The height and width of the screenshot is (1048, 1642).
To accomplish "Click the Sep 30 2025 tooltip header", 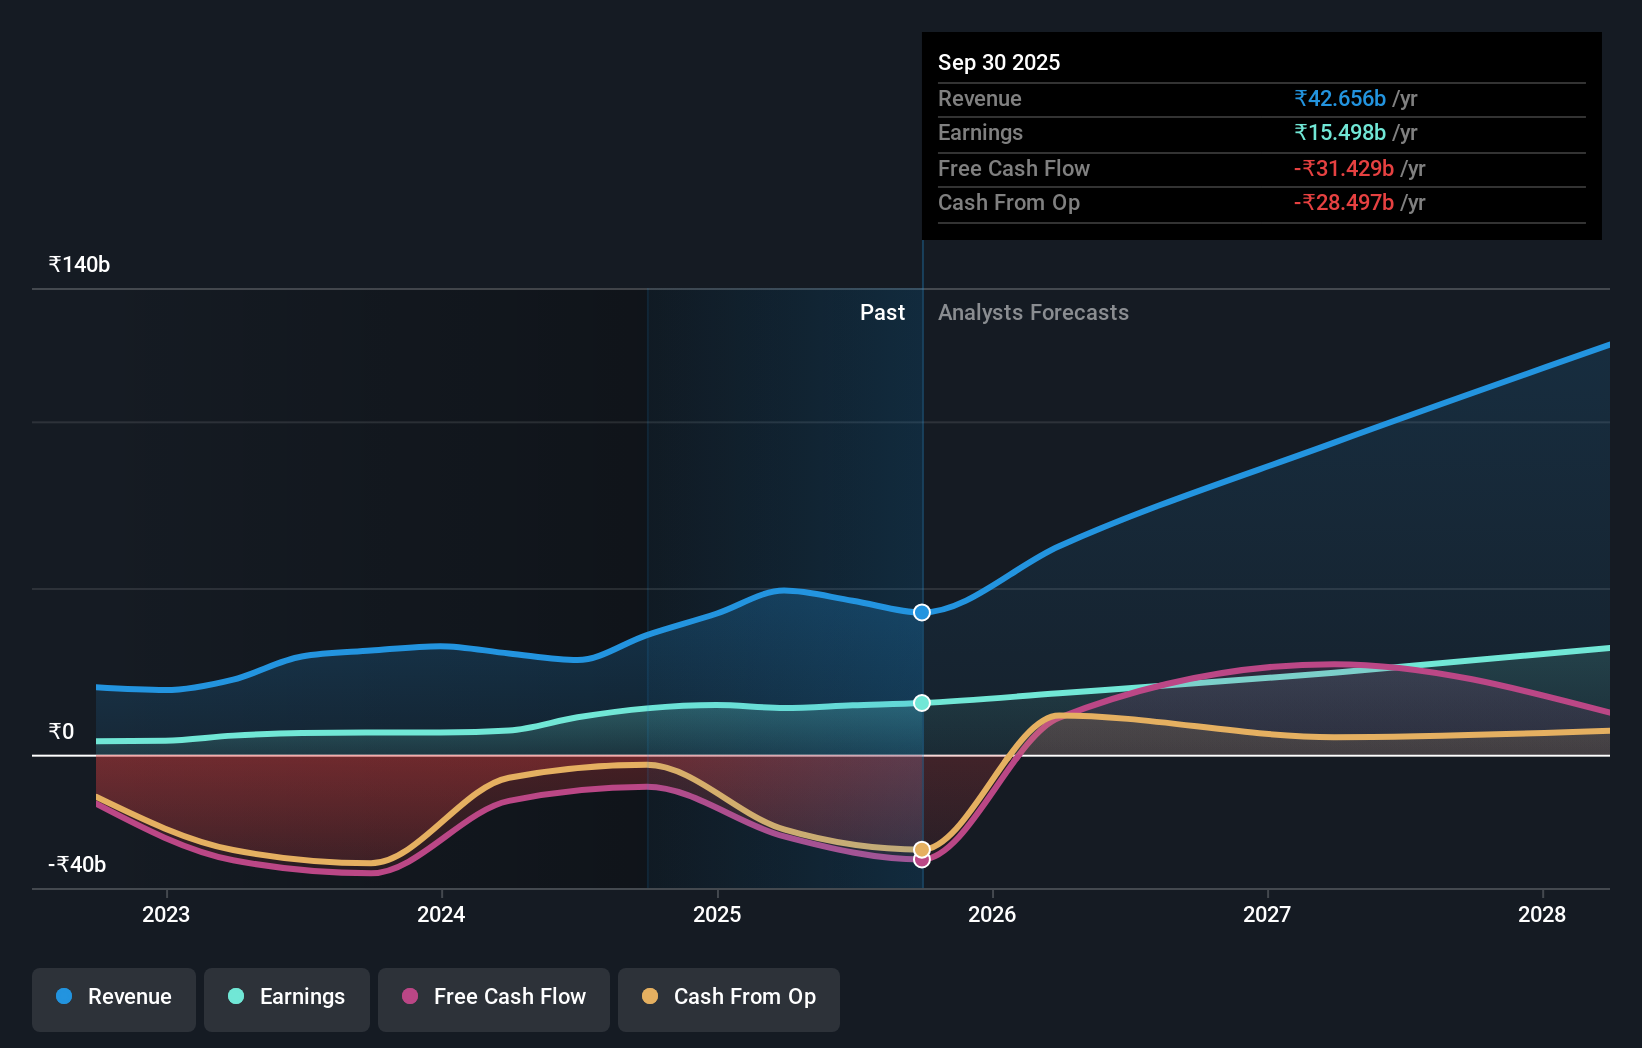I will point(999,62).
